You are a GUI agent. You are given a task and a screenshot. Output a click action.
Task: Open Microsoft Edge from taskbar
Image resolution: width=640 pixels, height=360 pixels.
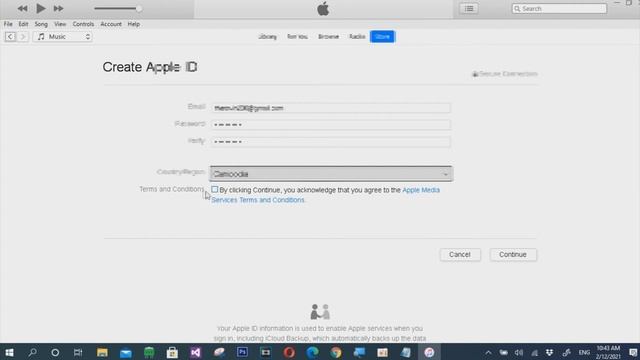click(312, 352)
